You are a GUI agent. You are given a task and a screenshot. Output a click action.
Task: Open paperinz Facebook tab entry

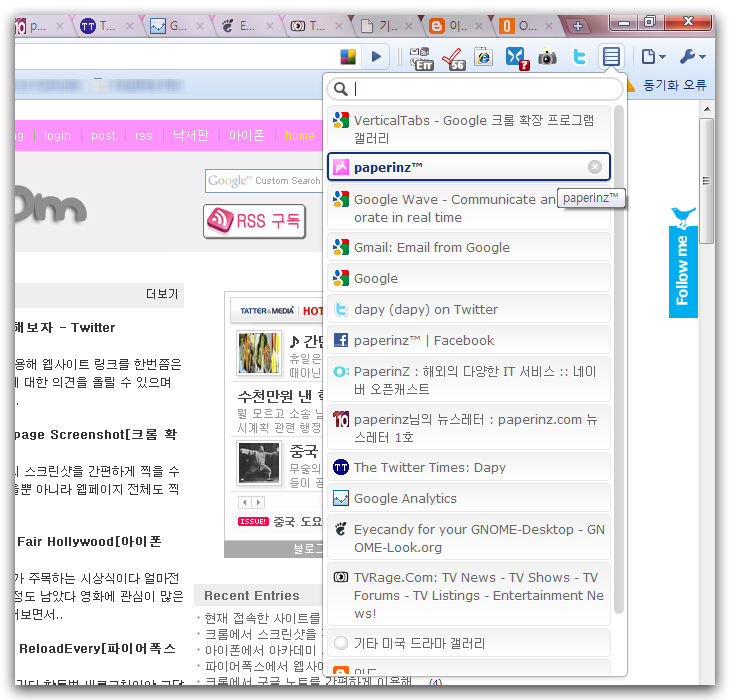[x=469, y=340]
